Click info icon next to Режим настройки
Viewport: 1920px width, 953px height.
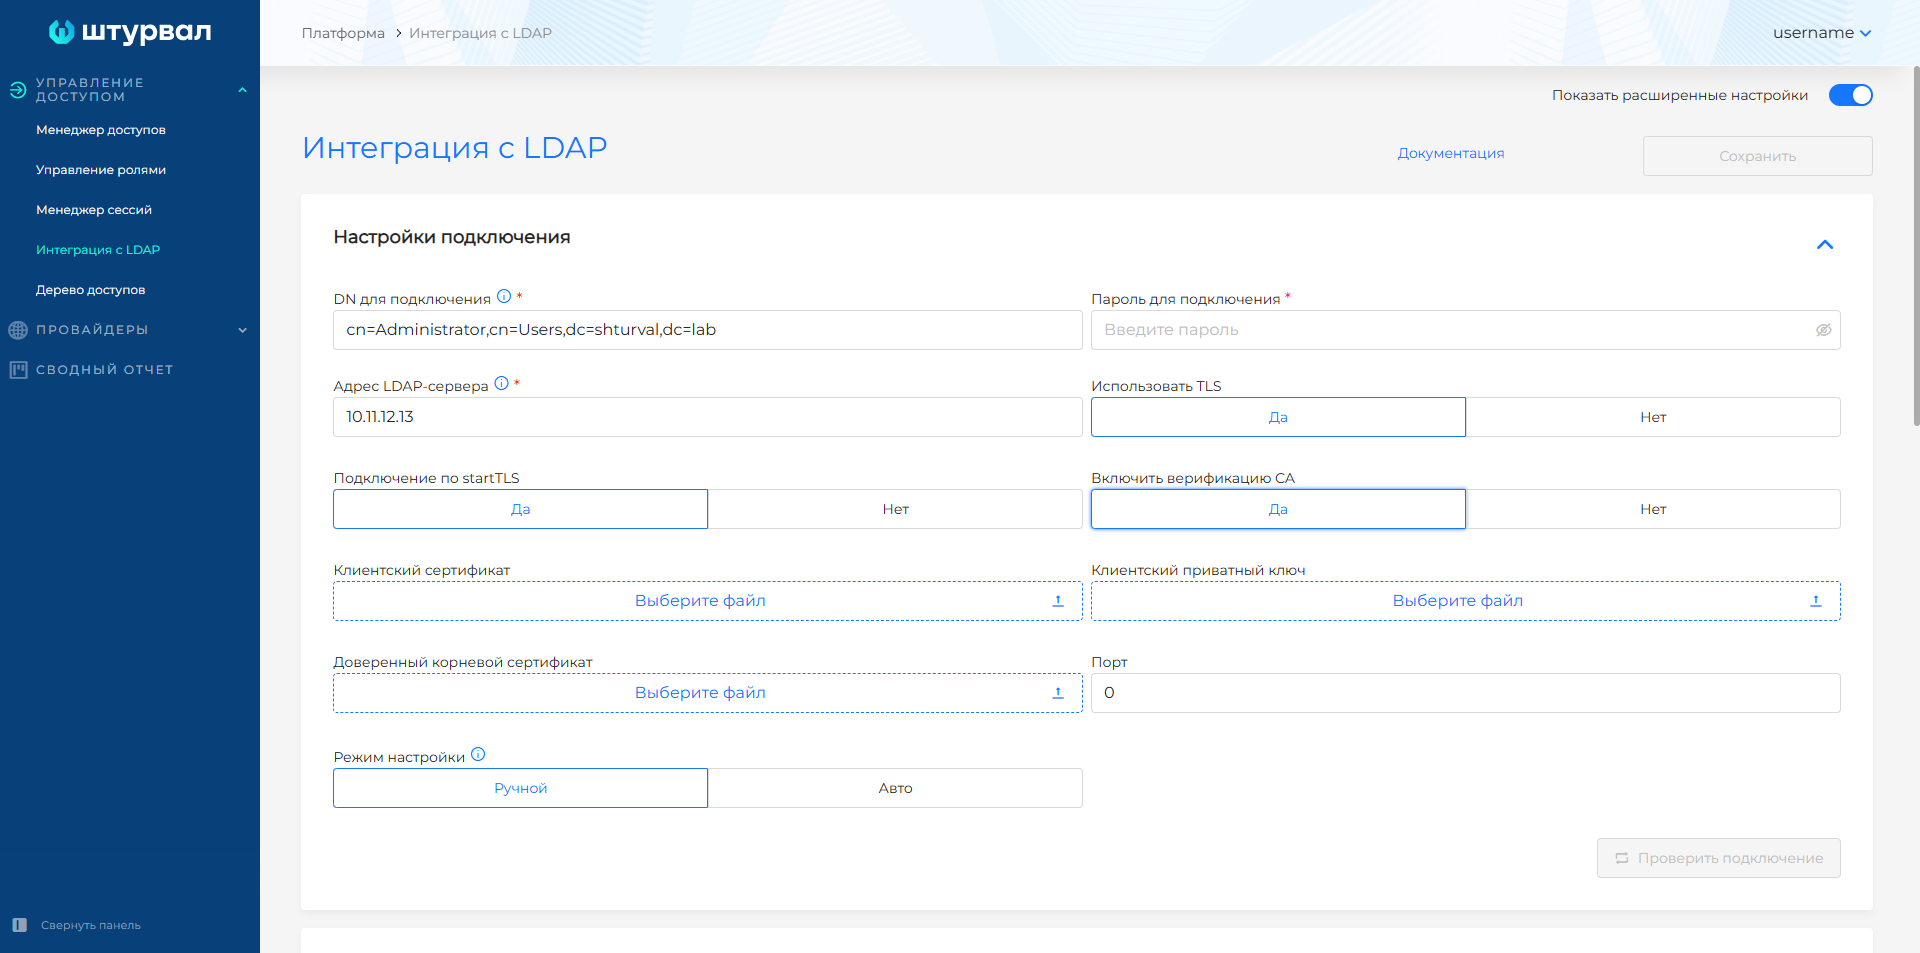(x=478, y=755)
